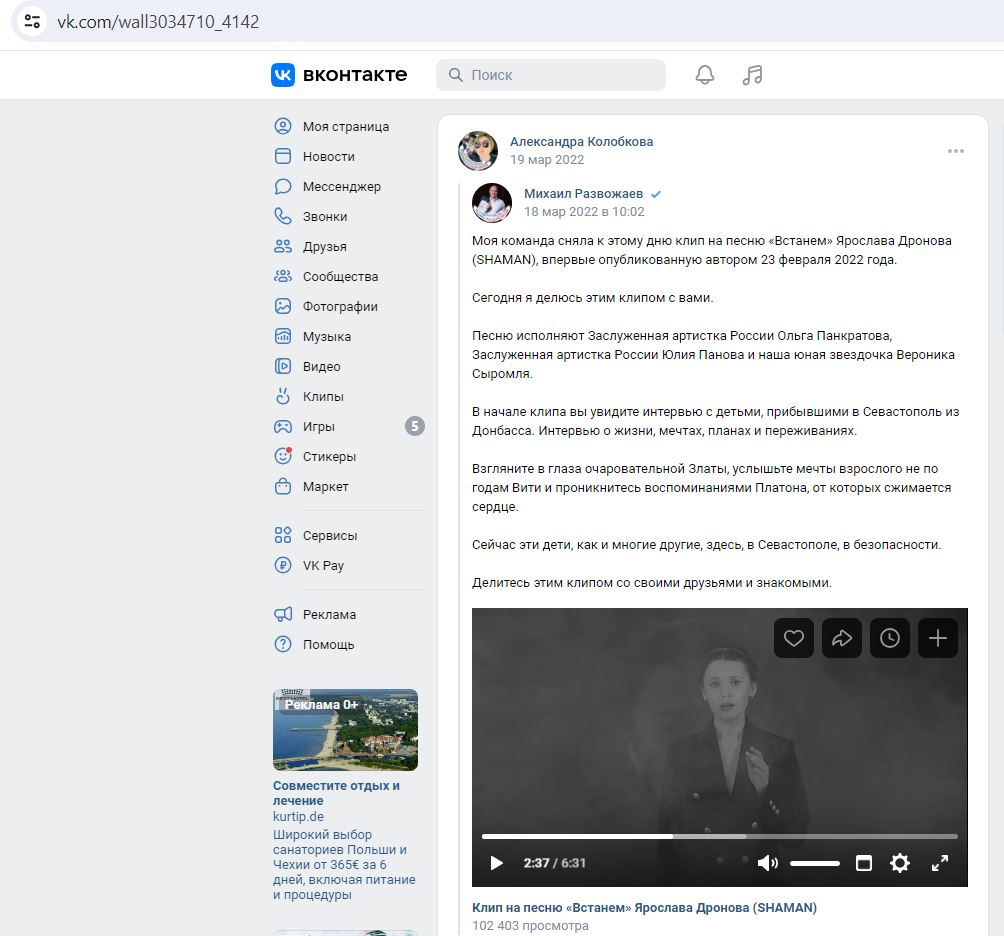Open post date 19 мар 2022

pyautogui.click(x=547, y=159)
